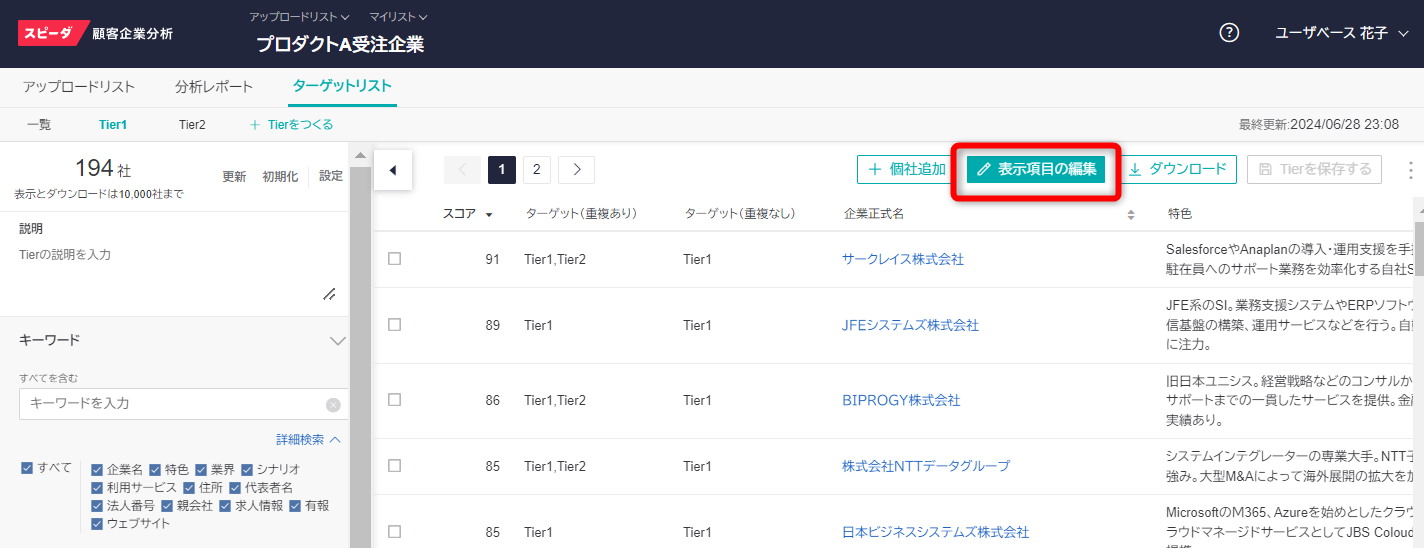The height and width of the screenshot is (548, 1424).
Task: Sort the company official name column
Action: tap(1131, 215)
